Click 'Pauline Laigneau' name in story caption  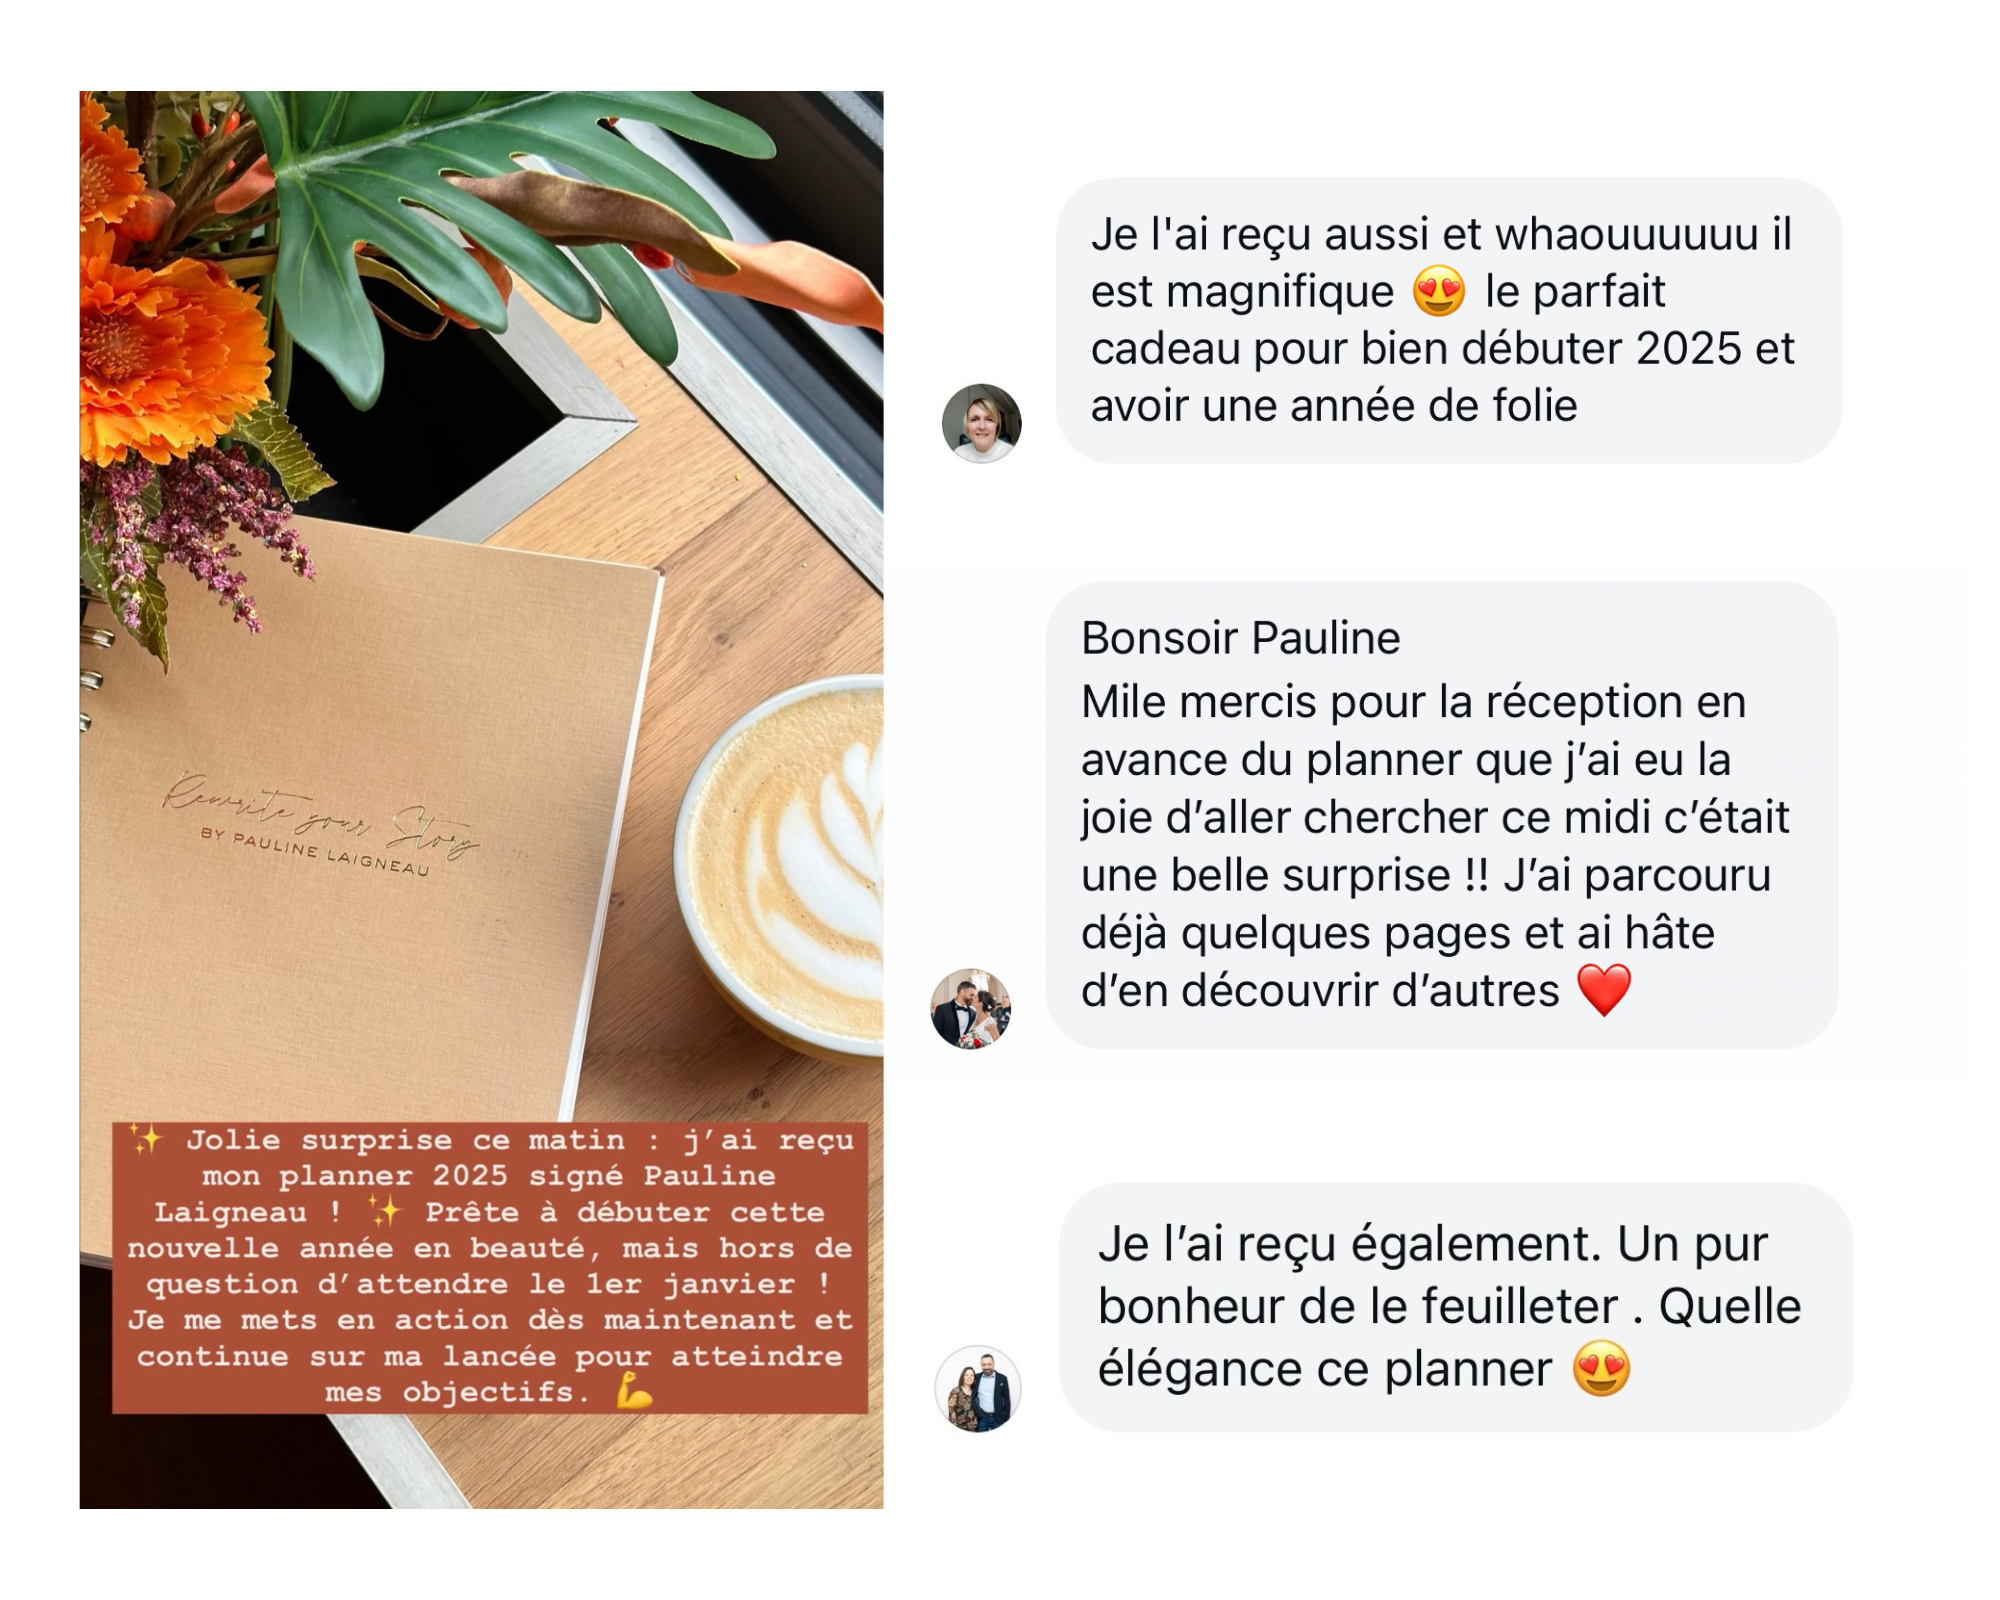click(x=465, y=1193)
